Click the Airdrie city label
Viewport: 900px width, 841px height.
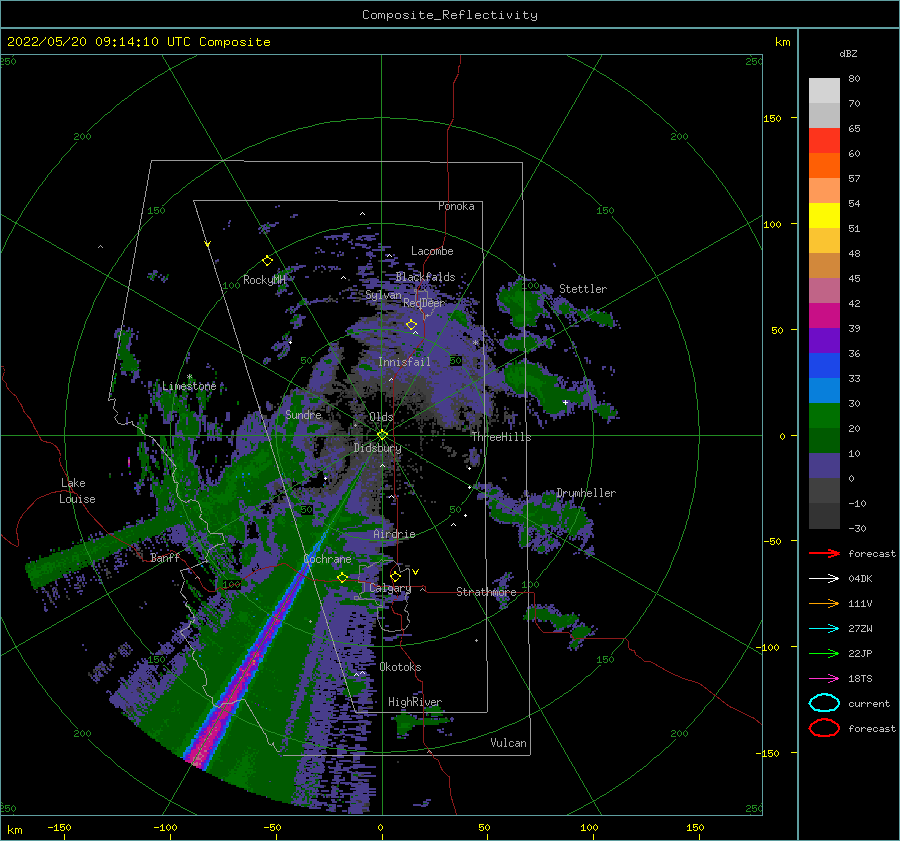(394, 534)
